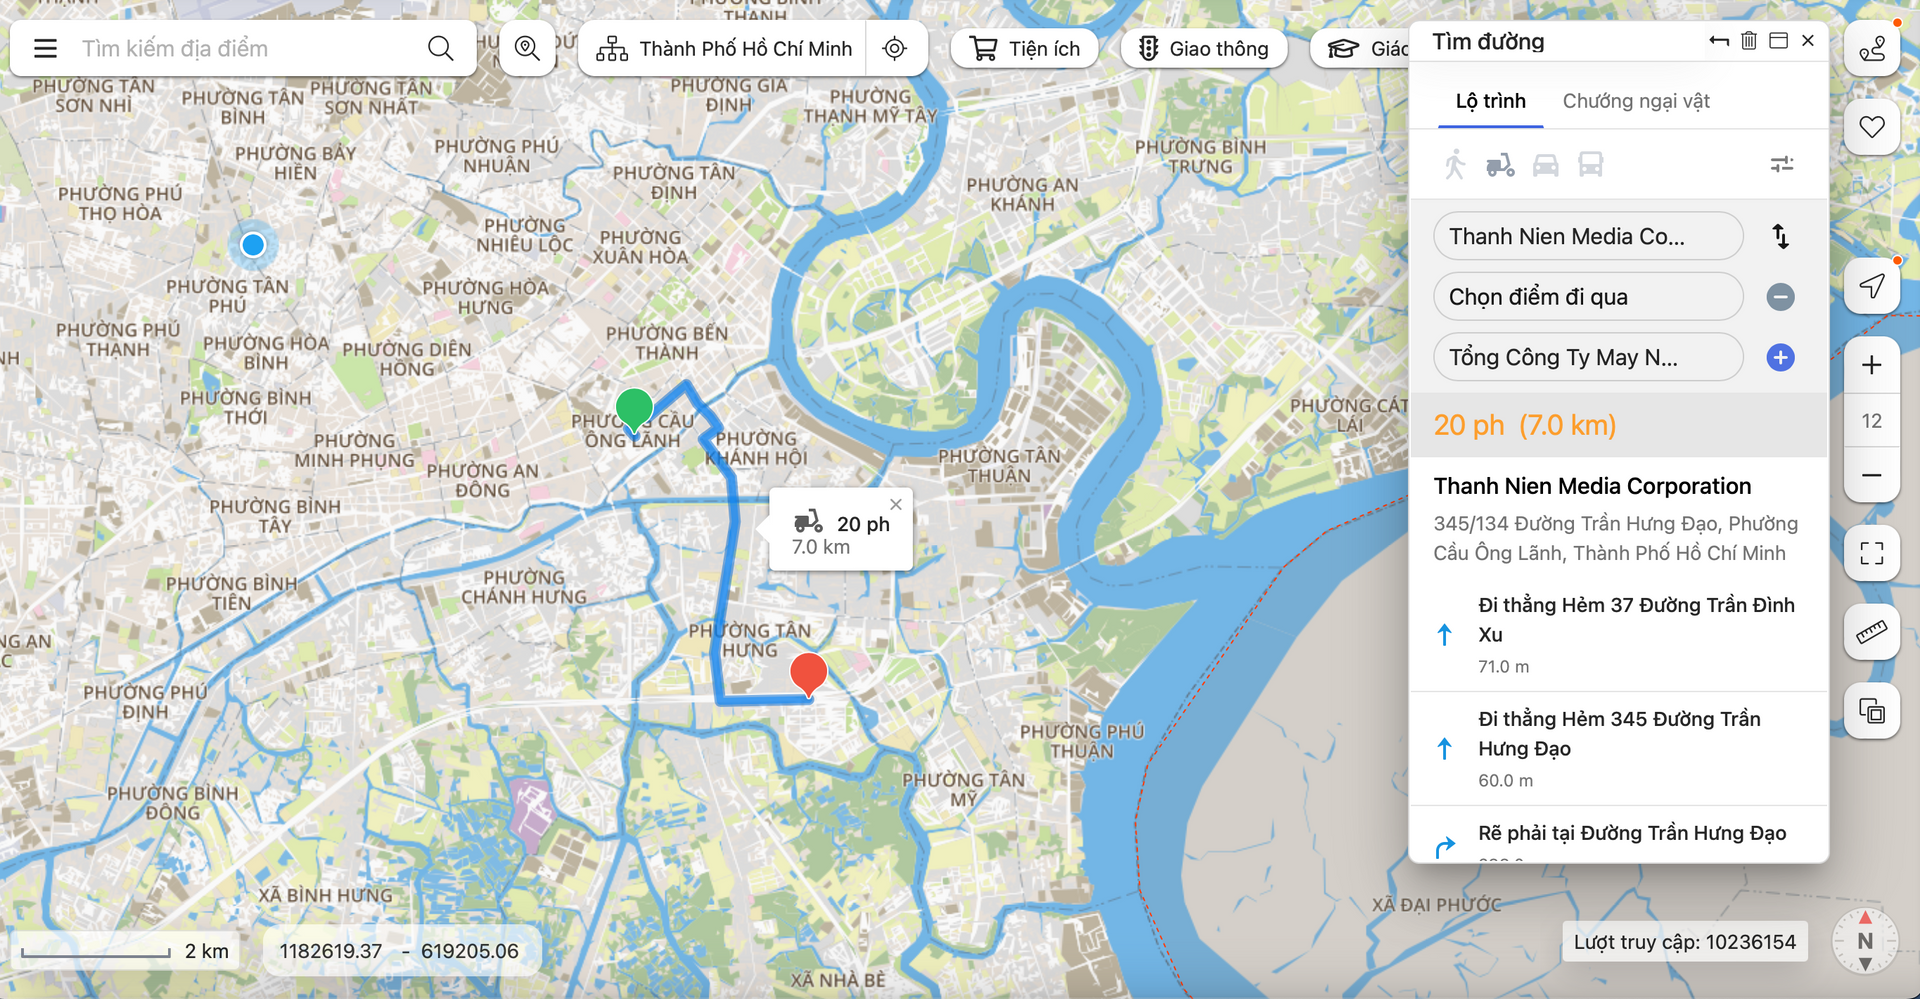Toggle the Giao thông traffic layer
This screenshot has height=999, width=1920.
(1204, 48)
